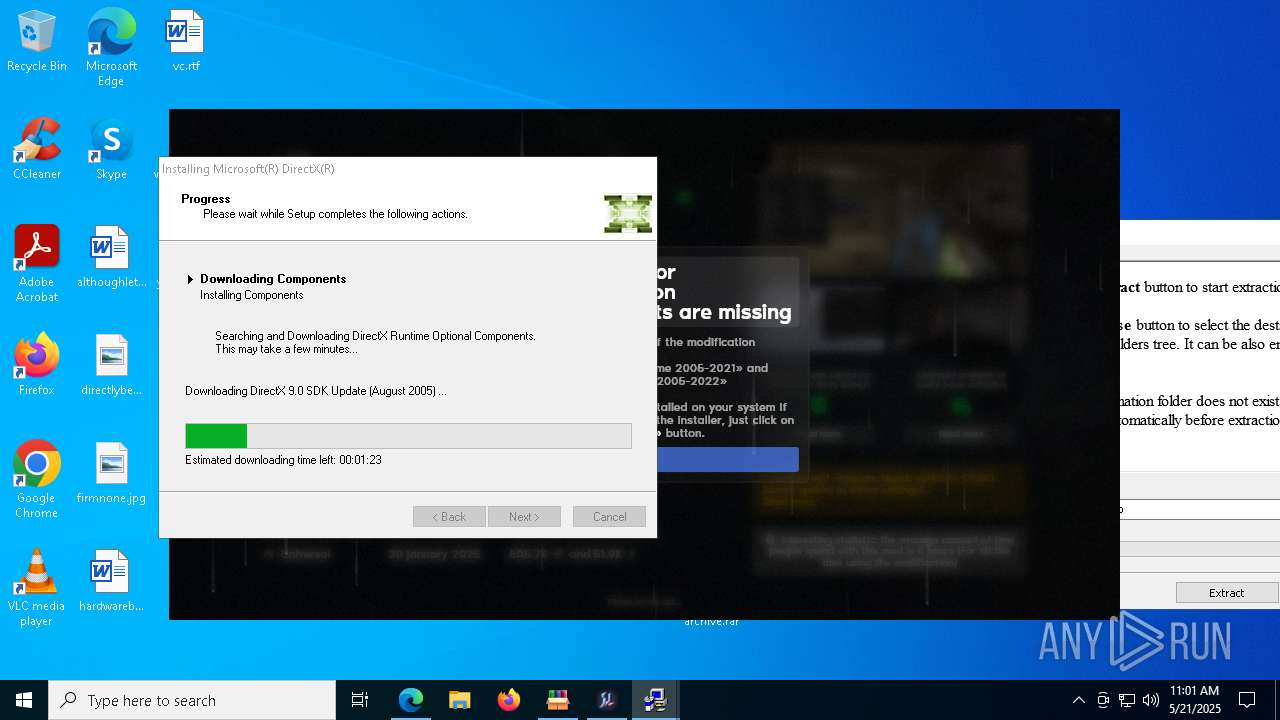
Task: Launch Skype desktop shortcut
Action: point(111,150)
